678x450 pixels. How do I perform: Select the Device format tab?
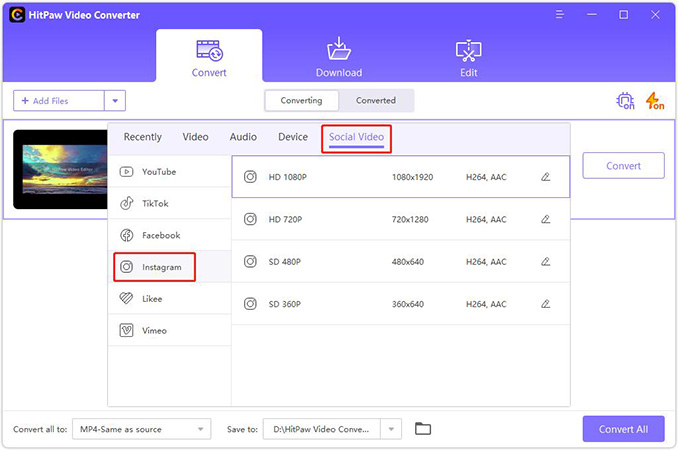point(293,137)
